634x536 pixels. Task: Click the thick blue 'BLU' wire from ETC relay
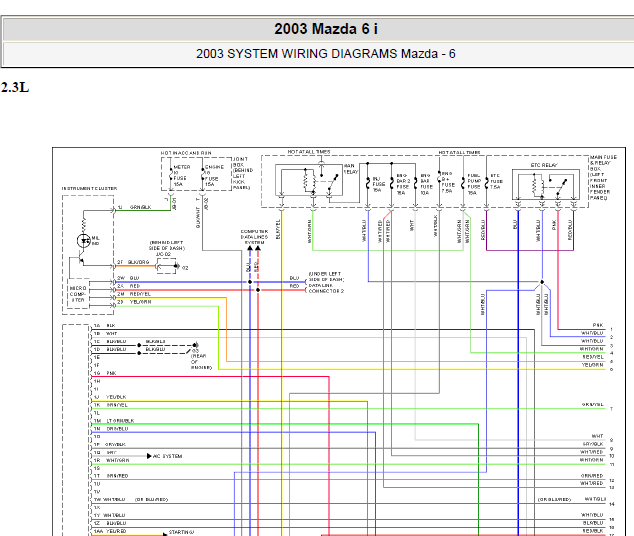[518, 372]
